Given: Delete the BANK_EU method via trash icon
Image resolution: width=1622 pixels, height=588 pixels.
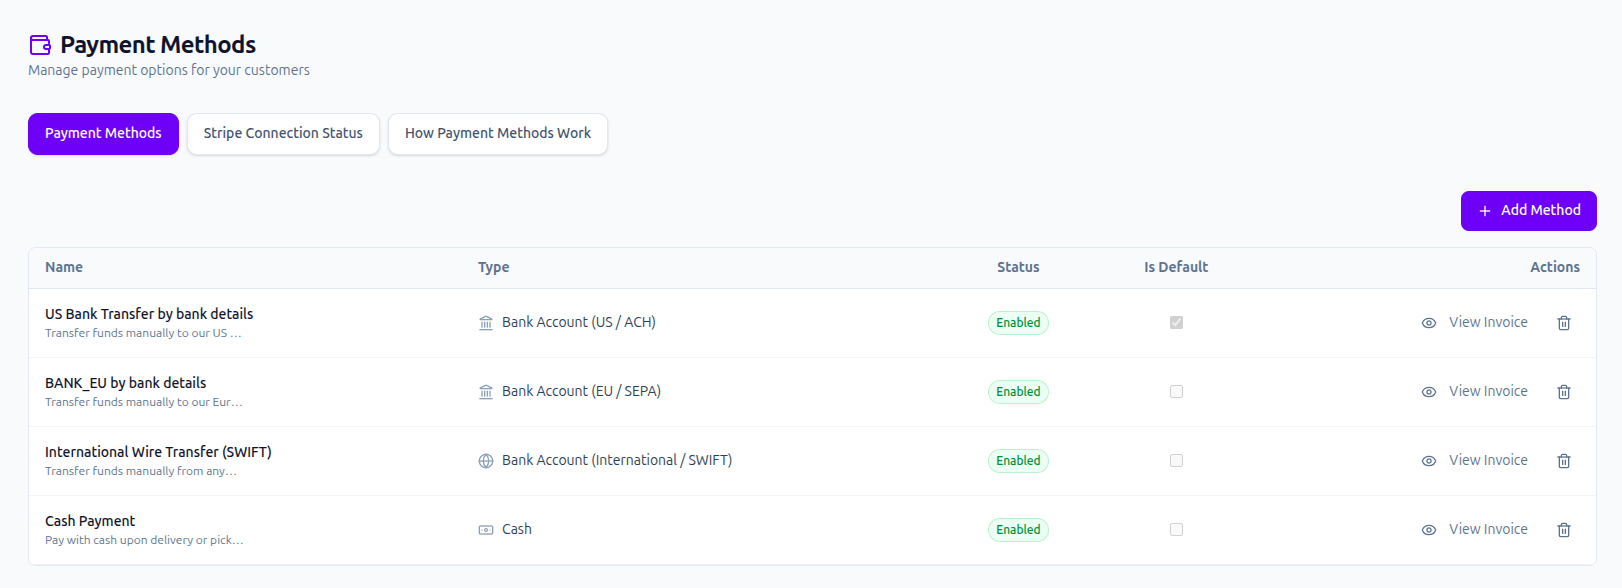Looking at the screenshot, I should 1564,392.
